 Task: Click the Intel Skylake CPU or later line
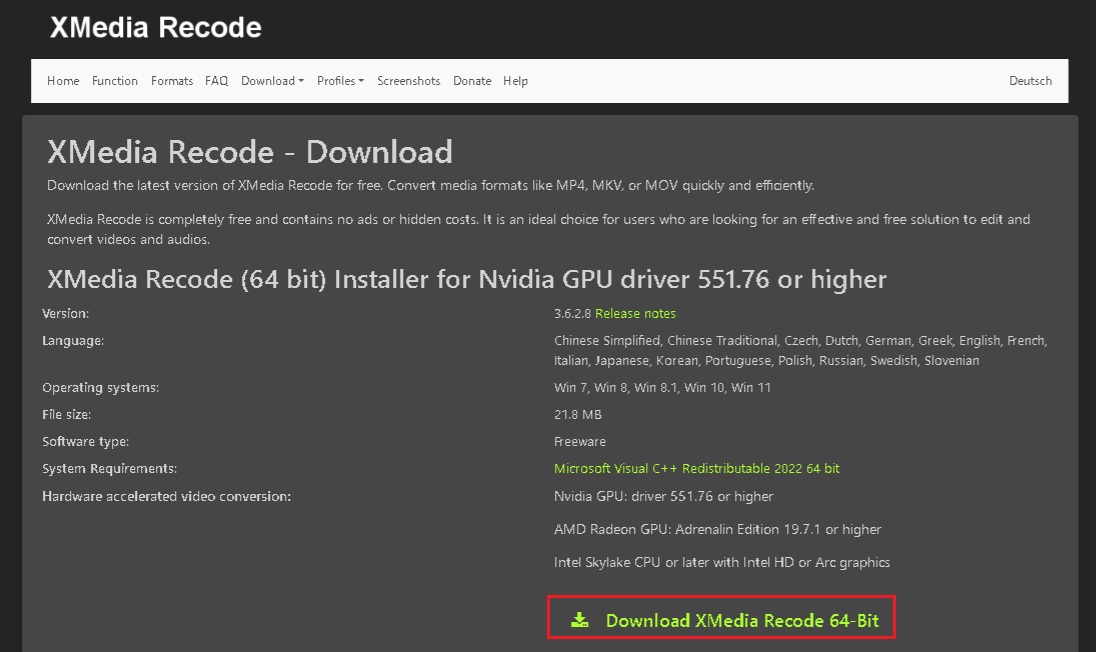[x=722, y=562]
